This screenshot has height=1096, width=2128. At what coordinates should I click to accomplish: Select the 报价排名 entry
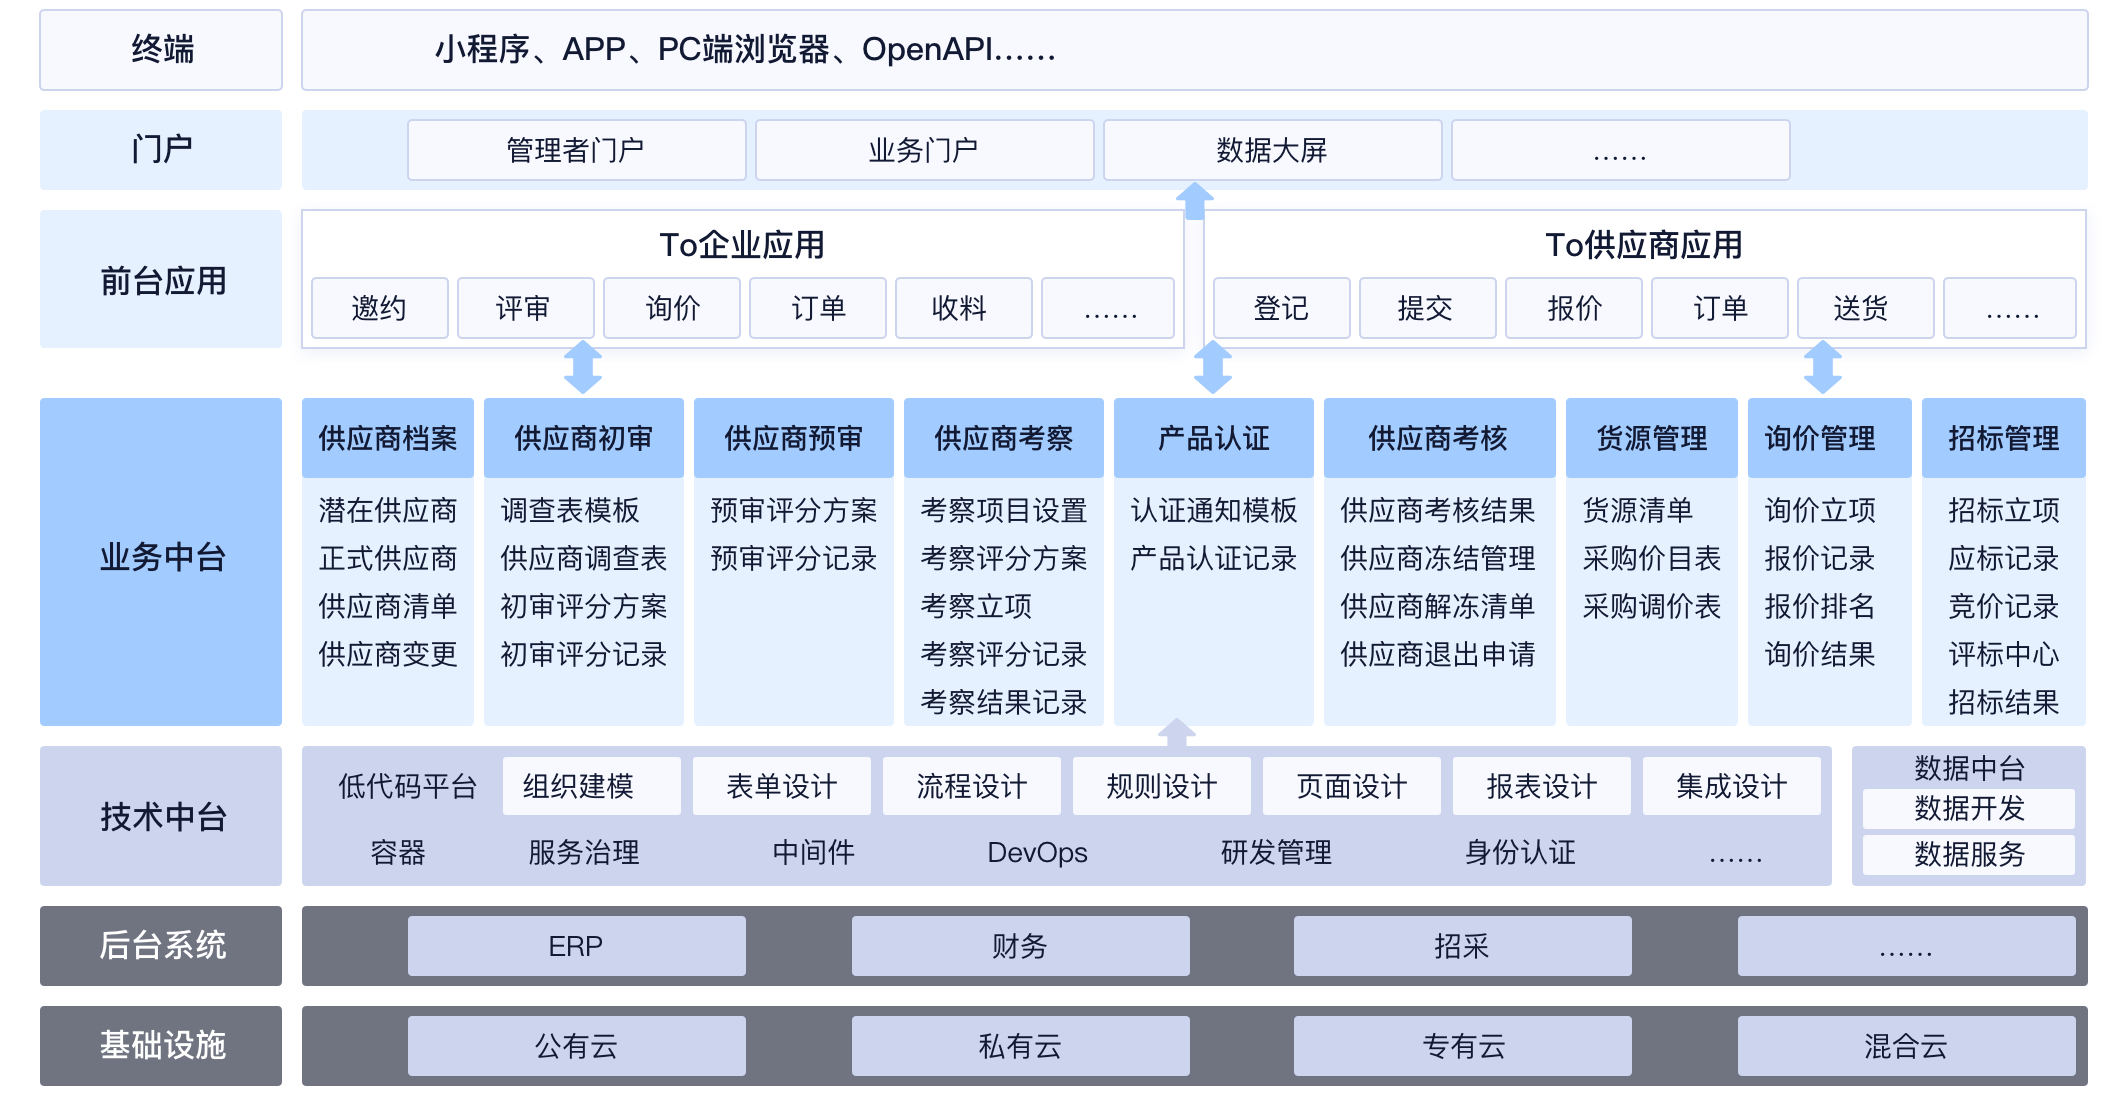pyautogui.click(x=1820, y=606)
